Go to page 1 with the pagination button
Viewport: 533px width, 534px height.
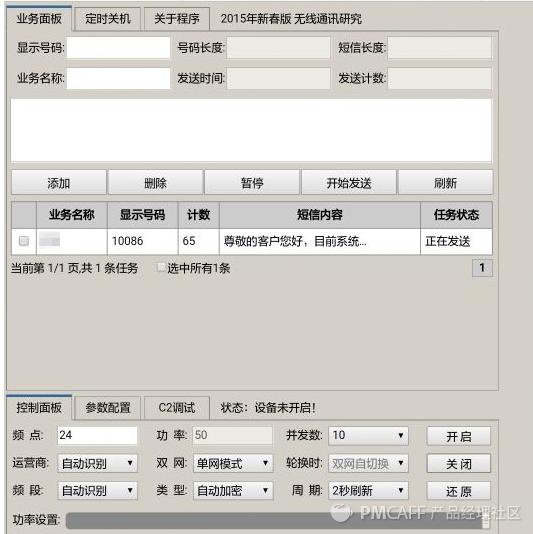coord(482,268)
